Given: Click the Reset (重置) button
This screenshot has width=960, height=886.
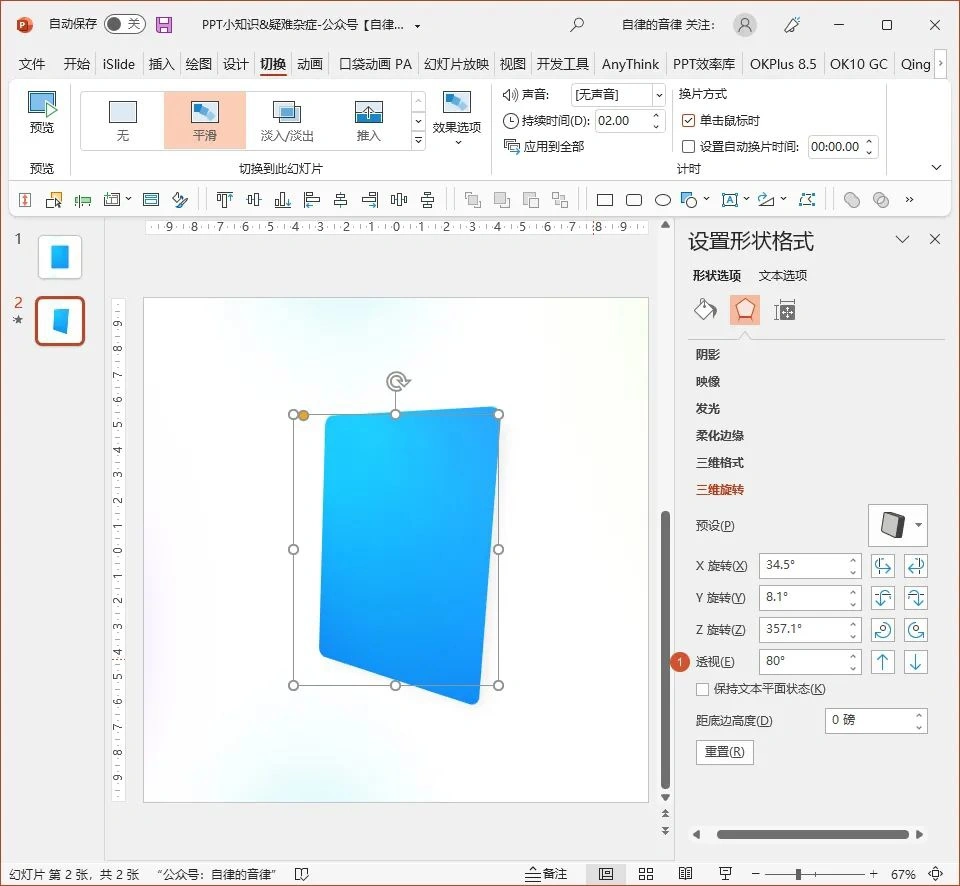Looking at the screenshot, I should [724, 752].
